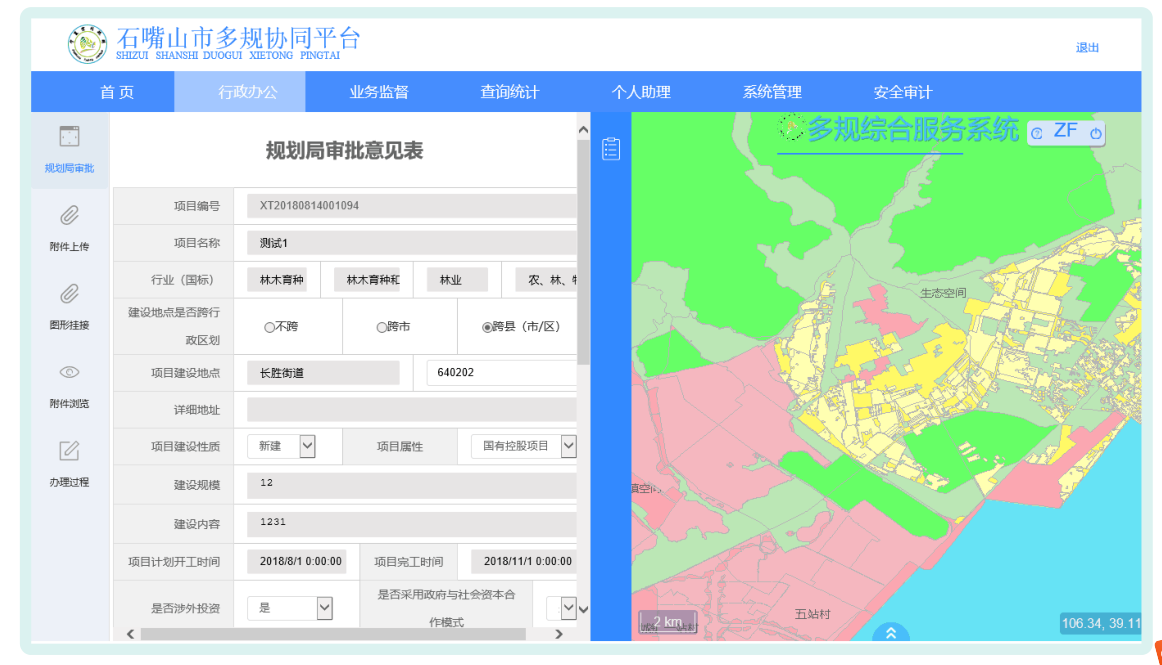This screenshot has height=665, width=1162.
Task: Click the power icon next to ZF
Action: click(1095, 133)
